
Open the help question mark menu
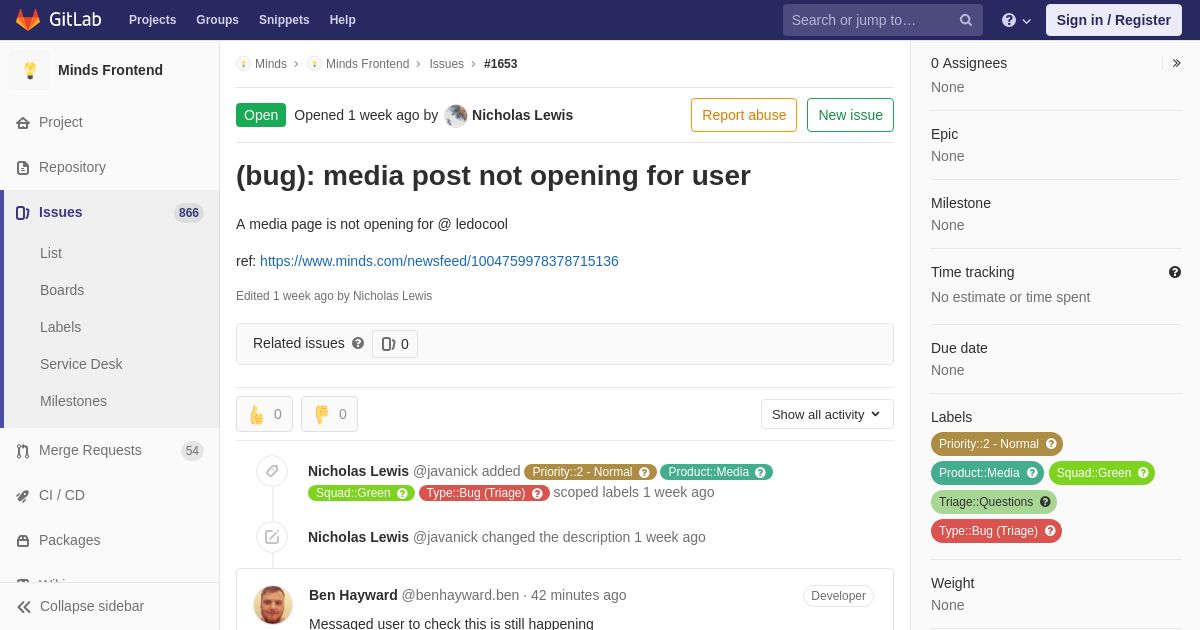point(1016,20)
